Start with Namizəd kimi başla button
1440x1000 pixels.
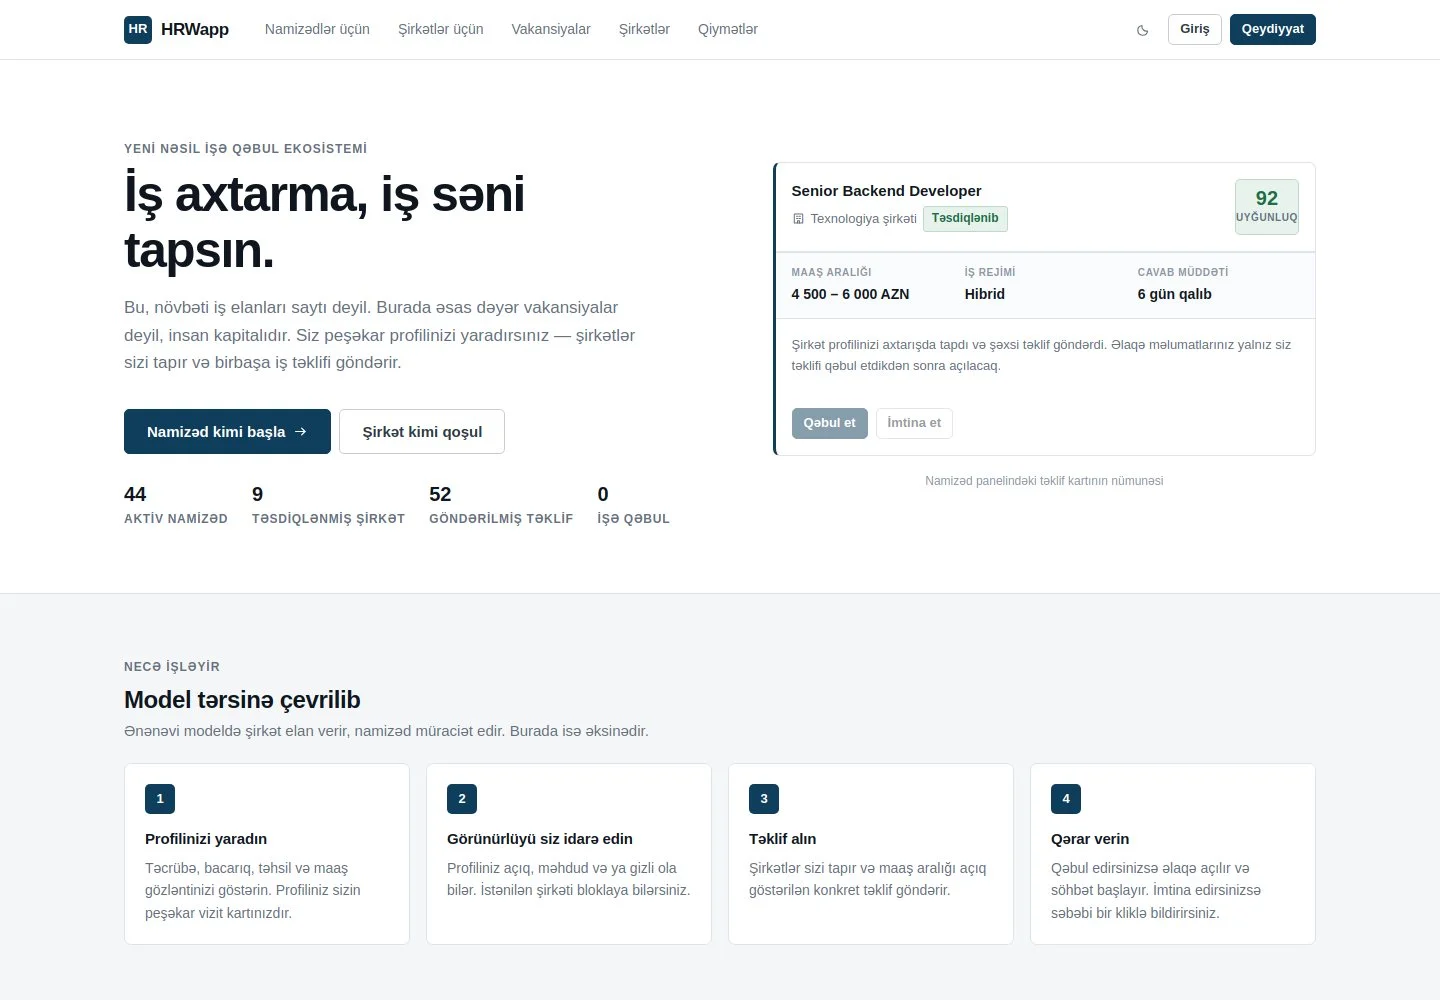click(x=227, y=431)
